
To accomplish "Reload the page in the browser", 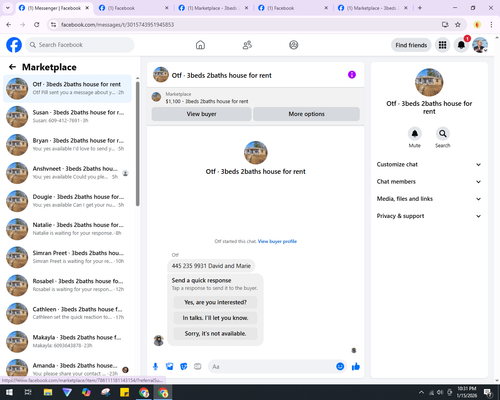I will (x=37, y=24).
